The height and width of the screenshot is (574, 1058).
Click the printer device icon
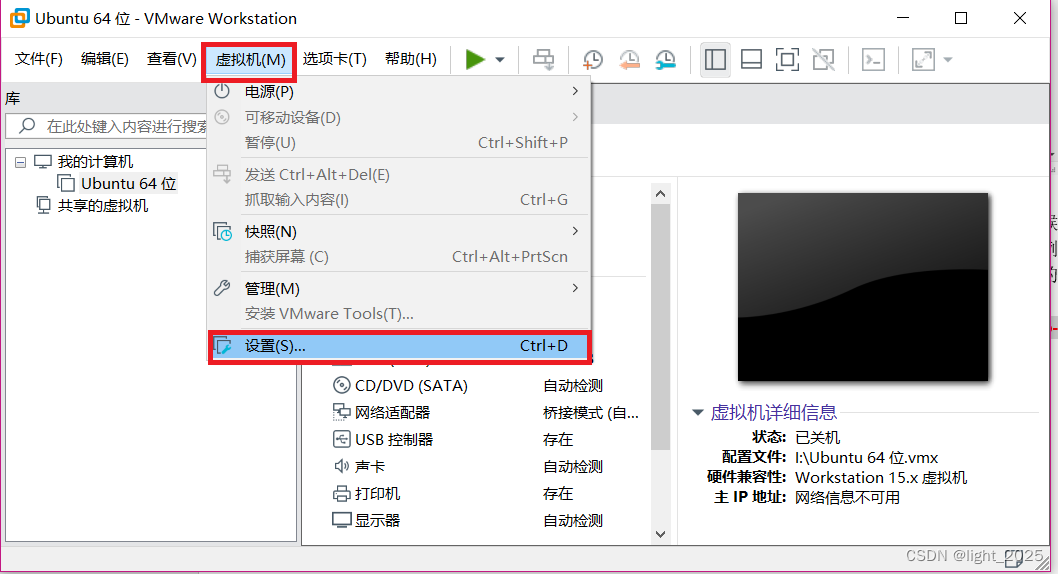tap(341, 494)
